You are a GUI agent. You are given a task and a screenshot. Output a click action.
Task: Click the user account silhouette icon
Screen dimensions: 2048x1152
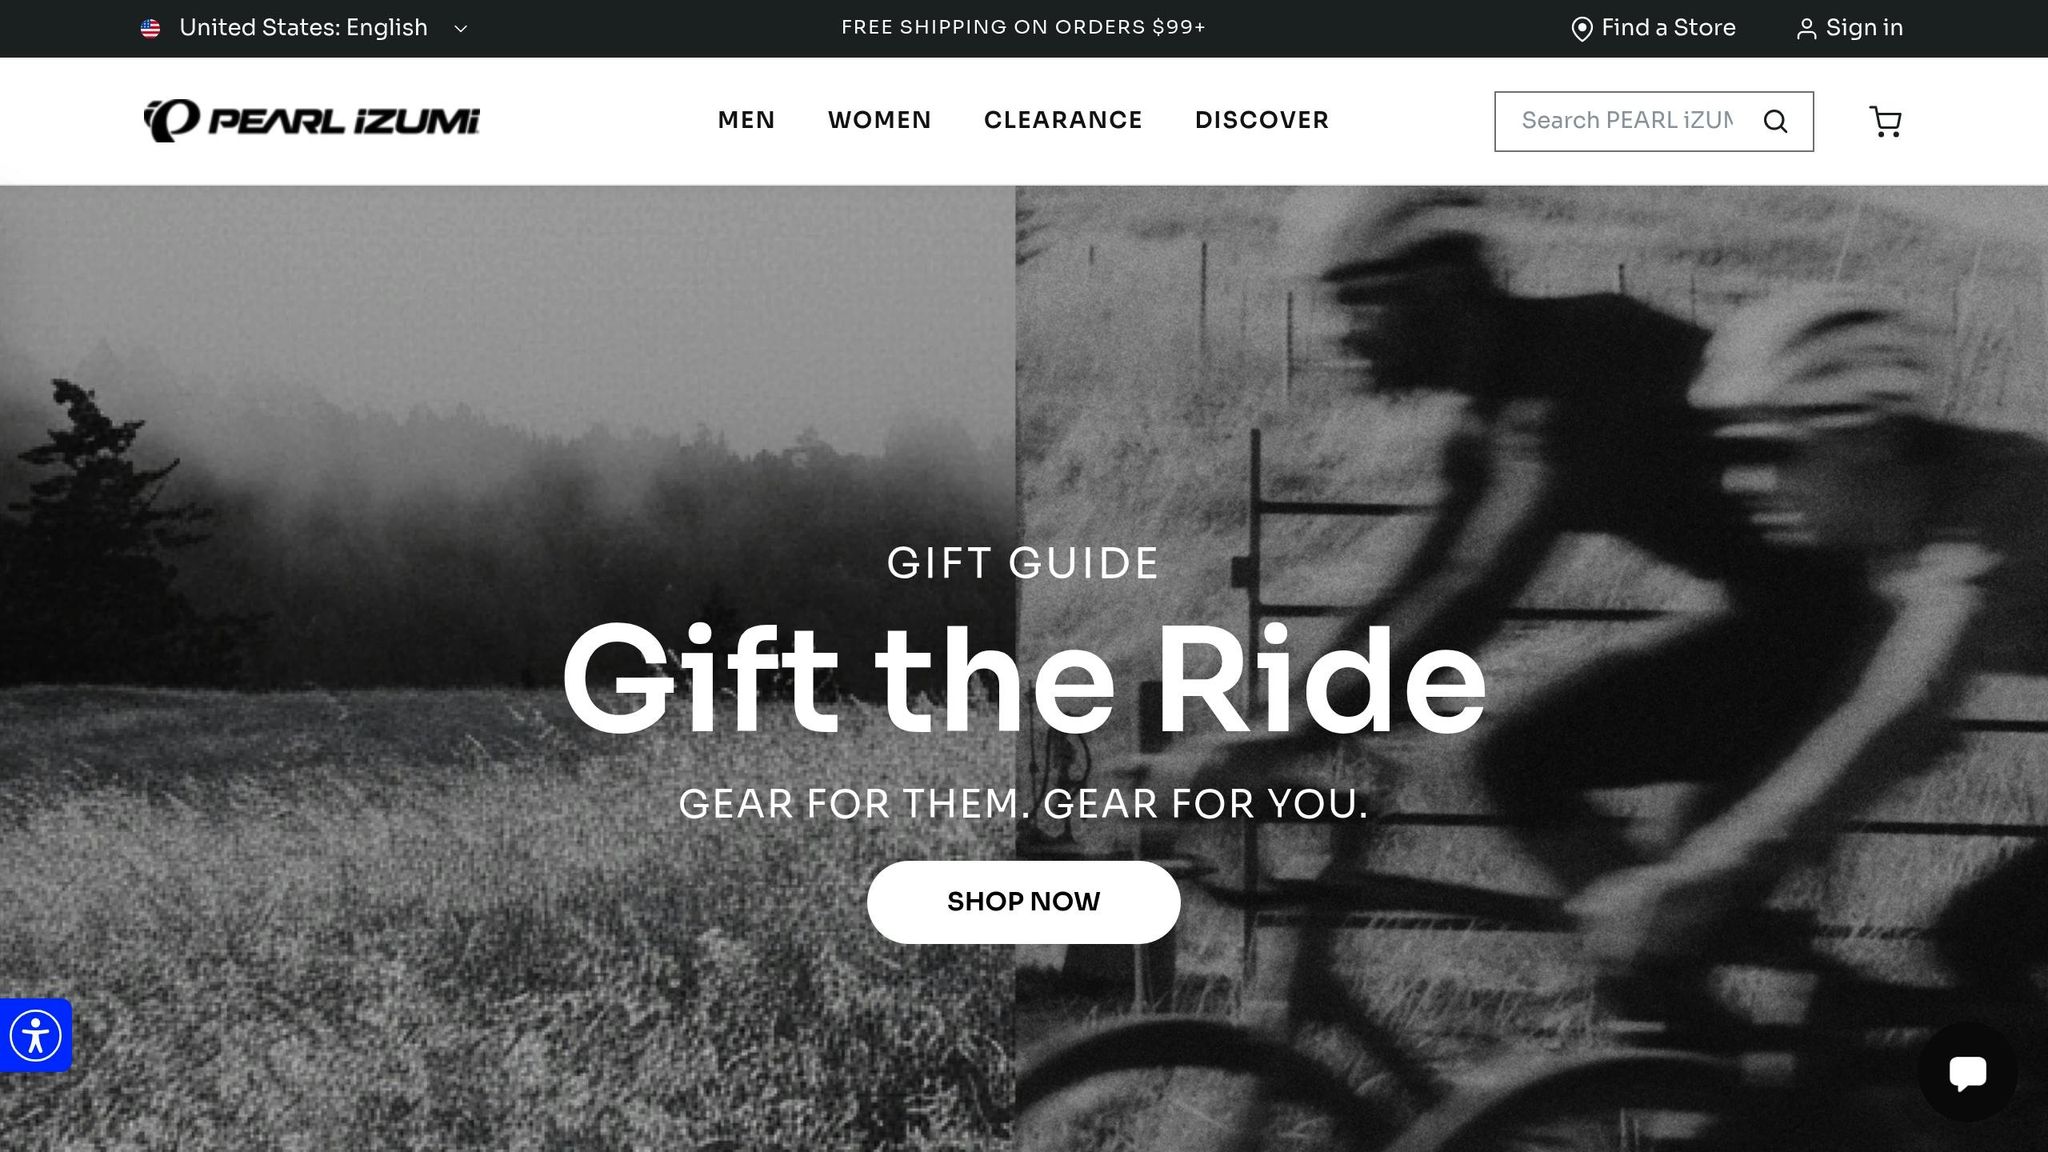(1806, 29)
